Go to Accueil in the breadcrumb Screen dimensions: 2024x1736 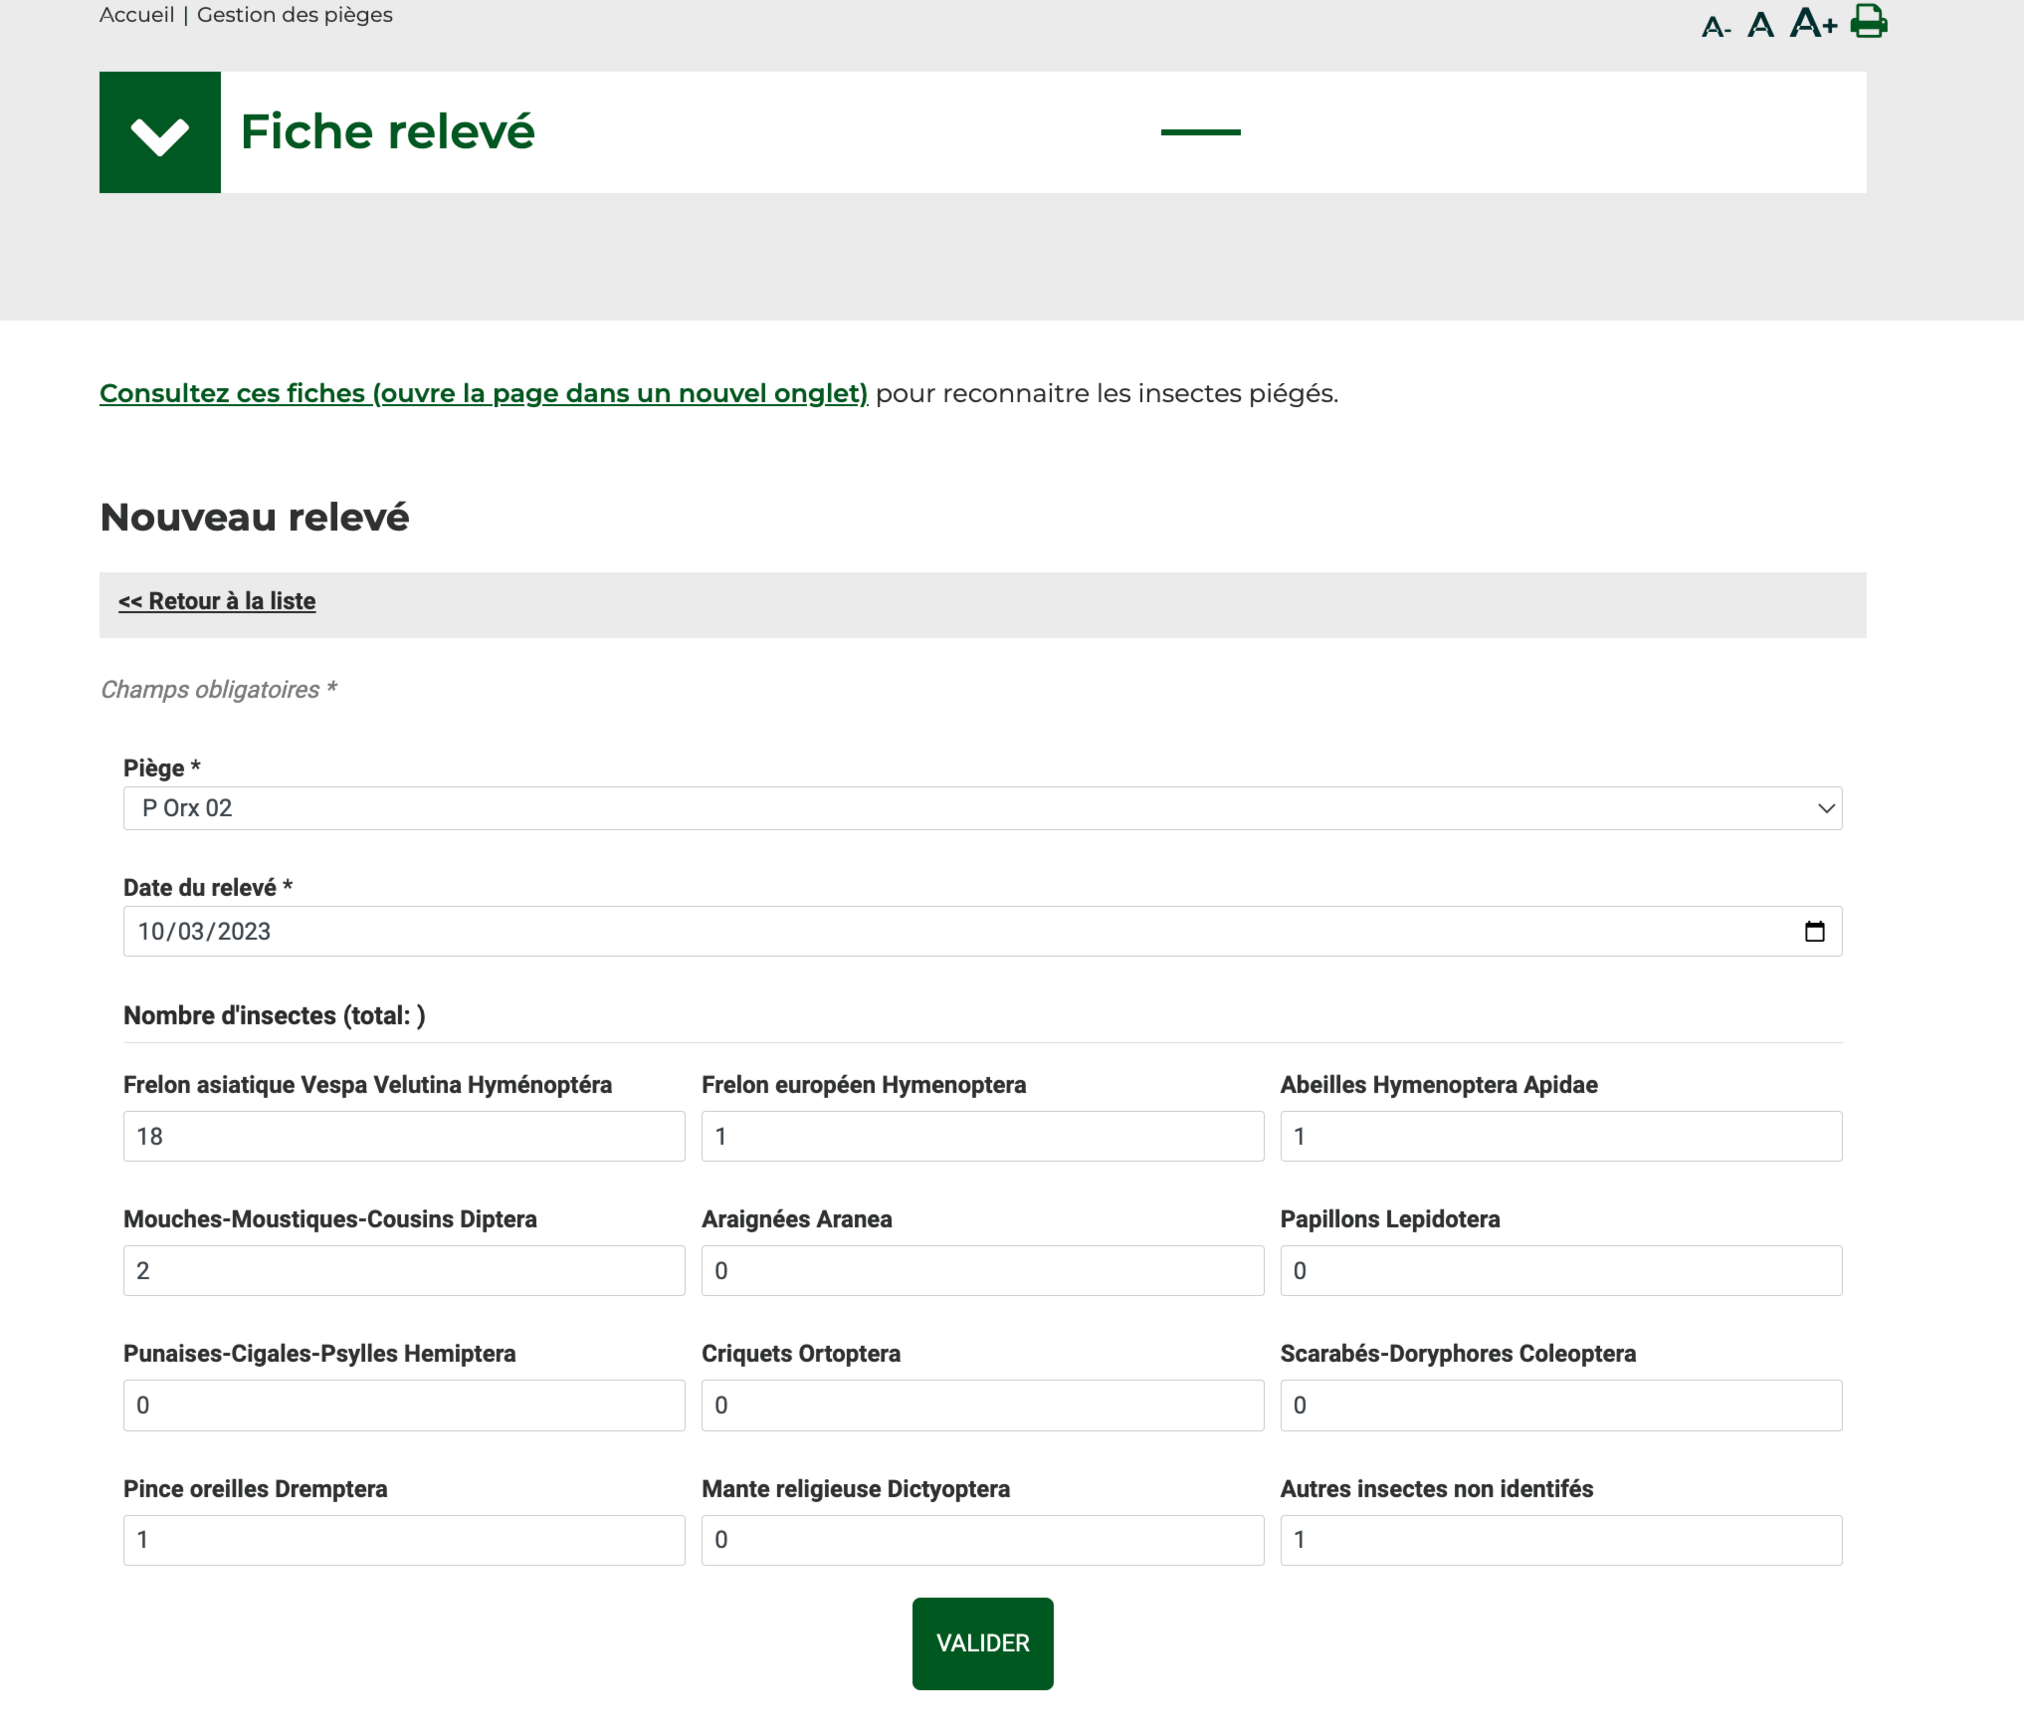(136, 15)
